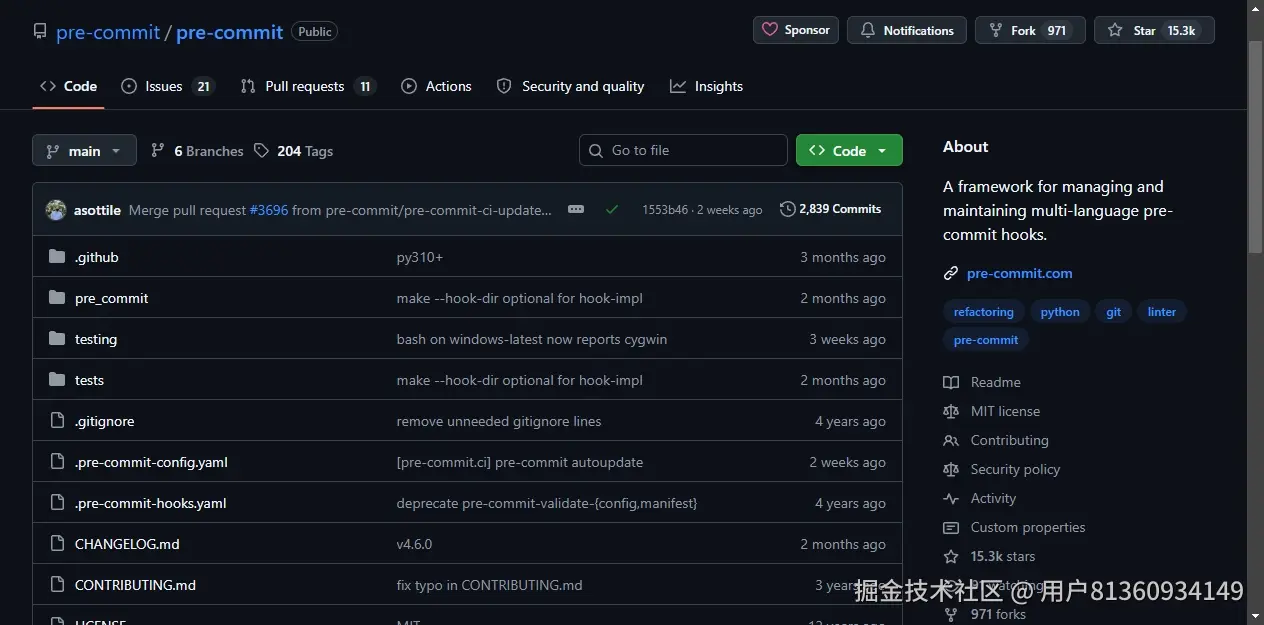Open Custom properties link

[1014, 527]
